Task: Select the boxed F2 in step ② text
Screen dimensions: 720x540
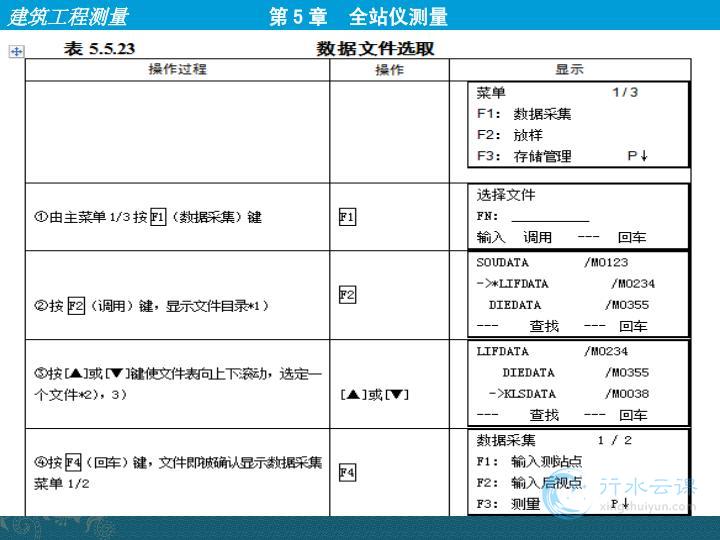Action: (x=75, y=305)
